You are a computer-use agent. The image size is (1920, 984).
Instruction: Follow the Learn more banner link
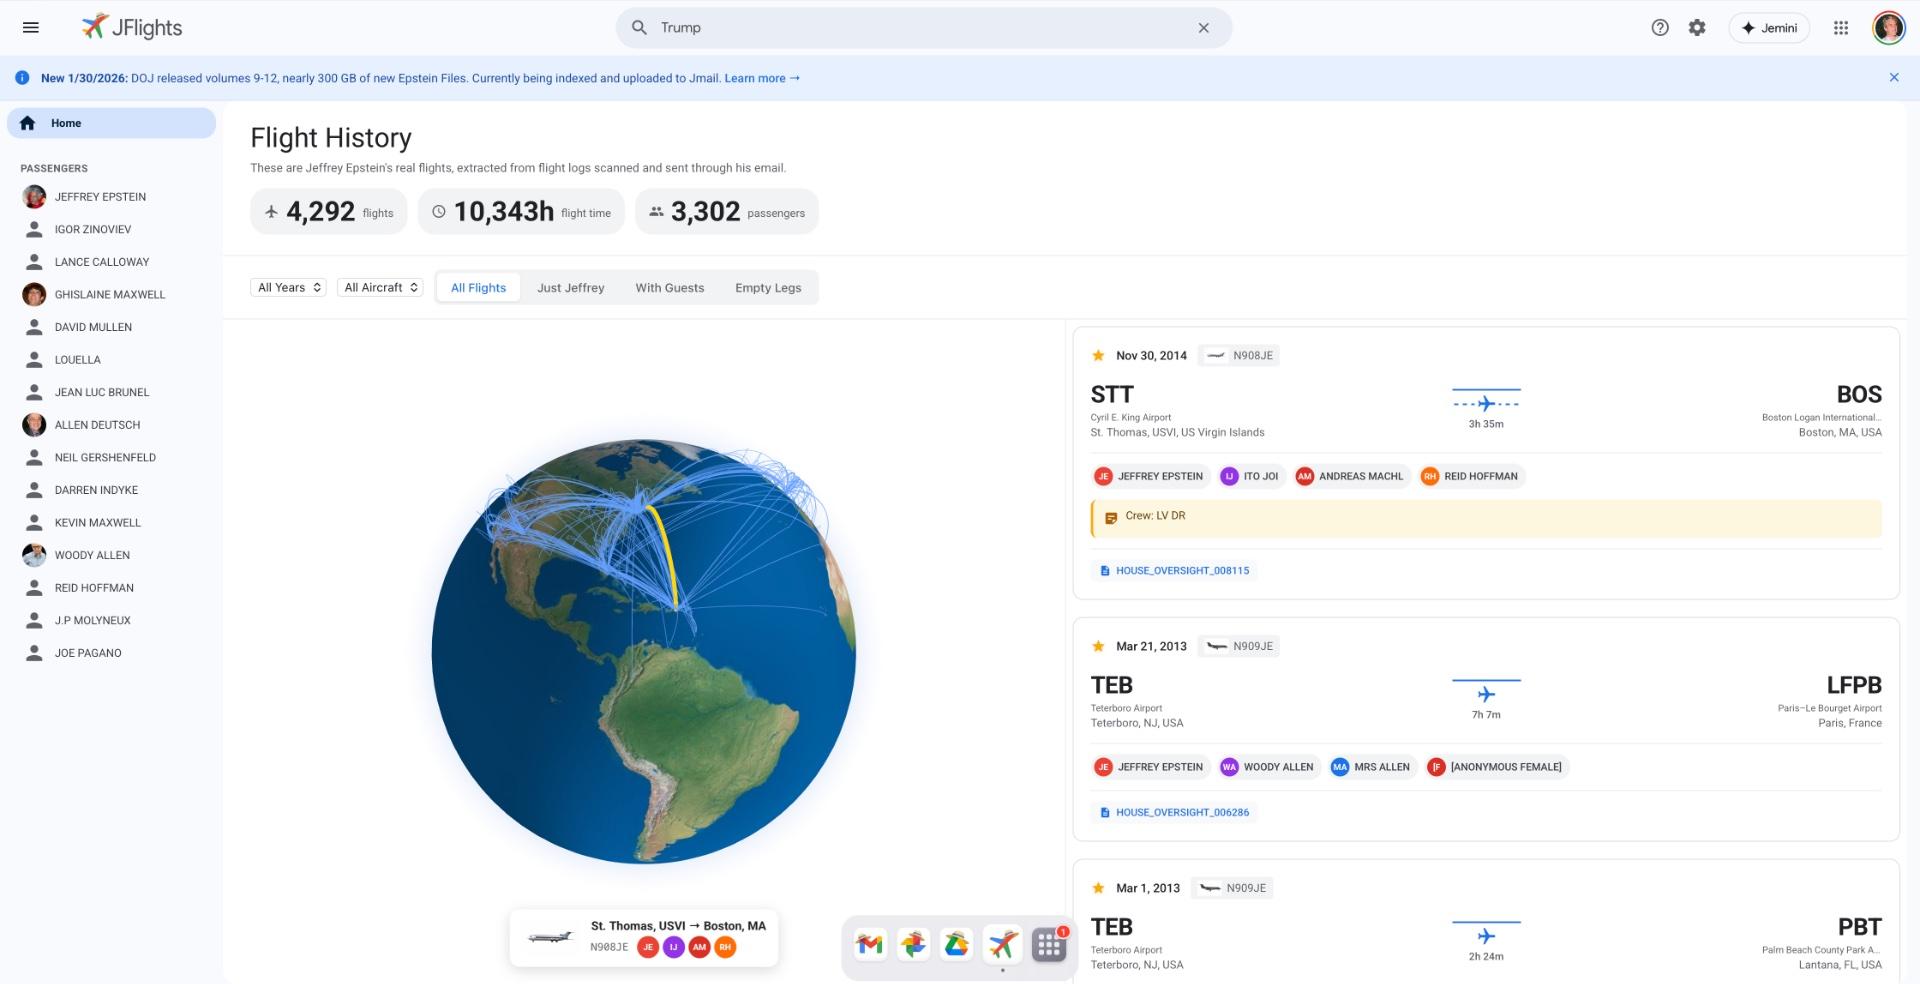coord(761,78)
